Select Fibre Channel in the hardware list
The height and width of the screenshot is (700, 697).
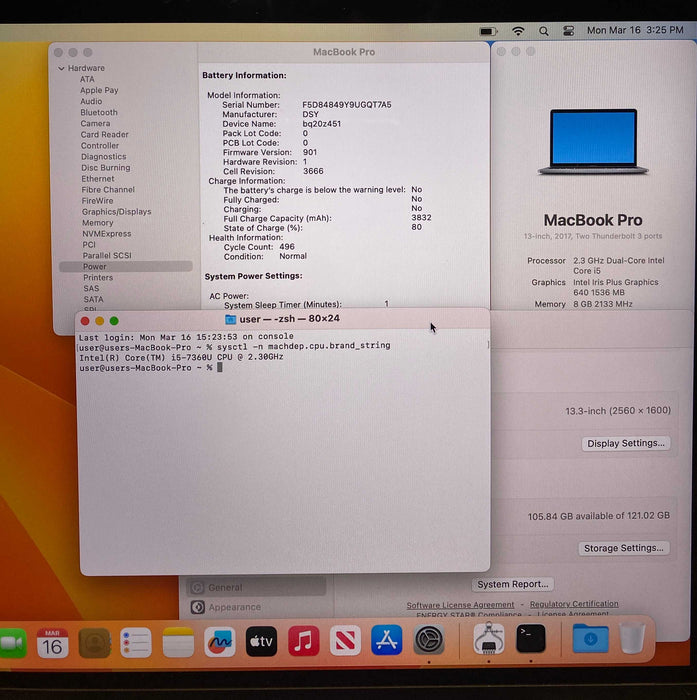[108, 190]
